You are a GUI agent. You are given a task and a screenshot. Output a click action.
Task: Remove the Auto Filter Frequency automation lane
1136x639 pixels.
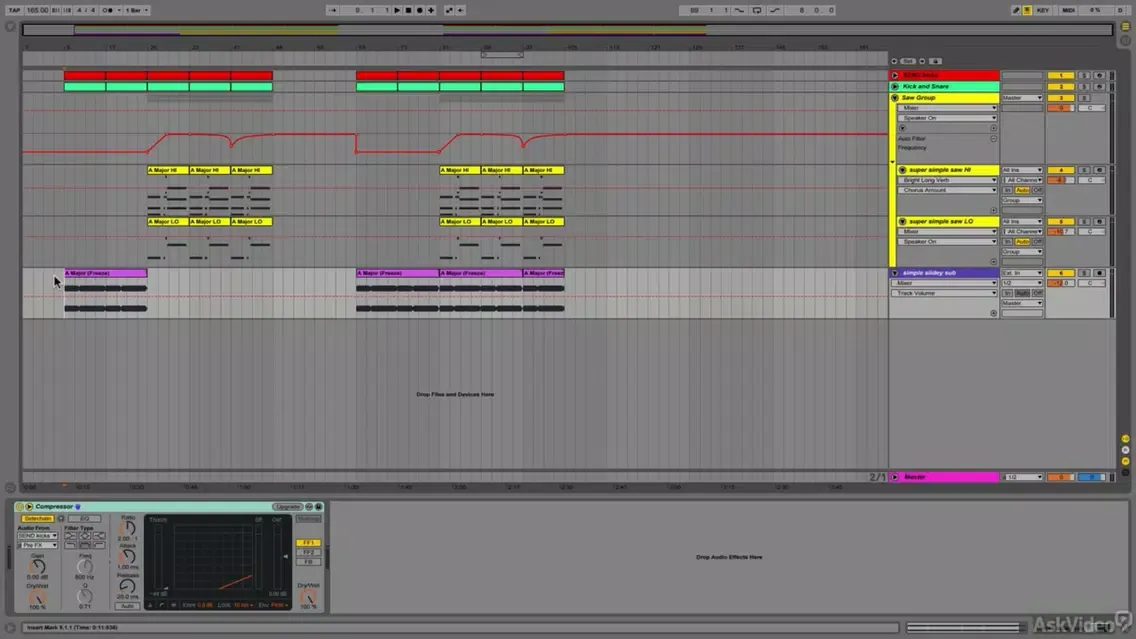(993, 138)
